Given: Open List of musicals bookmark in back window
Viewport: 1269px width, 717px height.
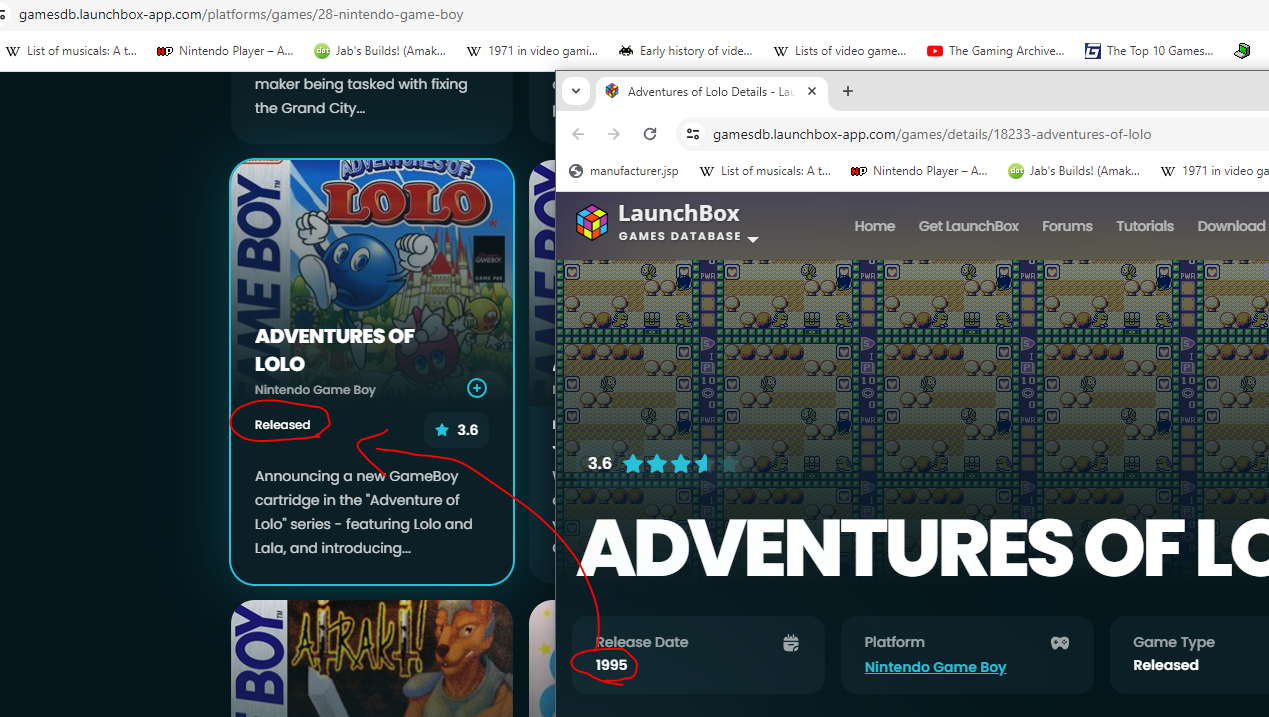Looking at the screenshot, I should [73, 51].
